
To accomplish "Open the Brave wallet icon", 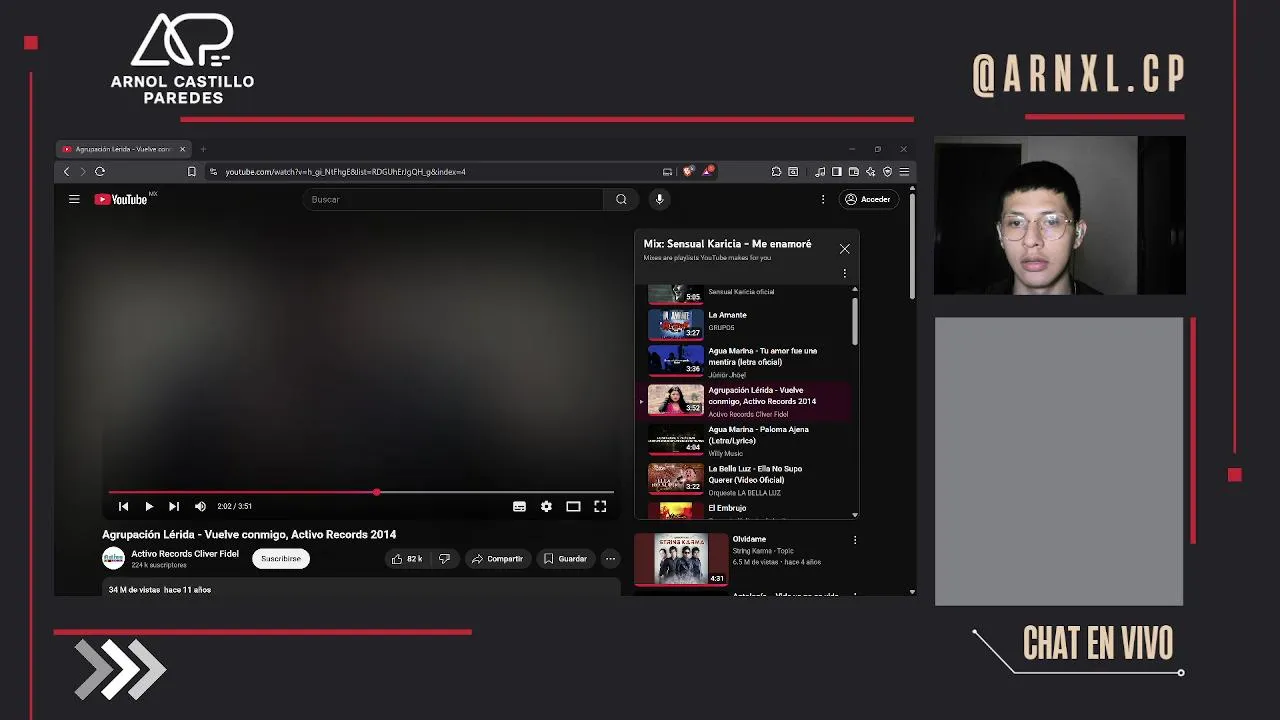I will coord(853,172).
